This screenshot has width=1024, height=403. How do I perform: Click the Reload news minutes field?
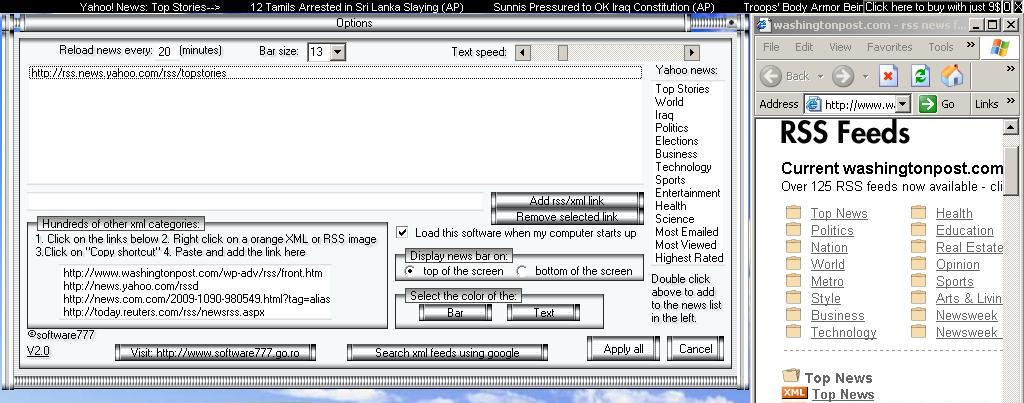tap(165, 52)
